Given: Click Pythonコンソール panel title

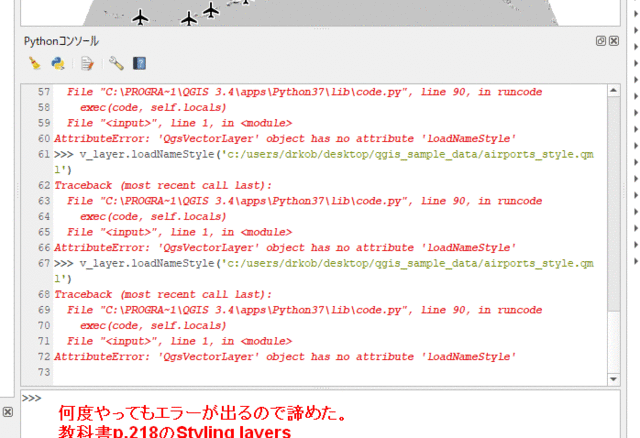Looking at the screenshot, I should click(x=61, y=41).
